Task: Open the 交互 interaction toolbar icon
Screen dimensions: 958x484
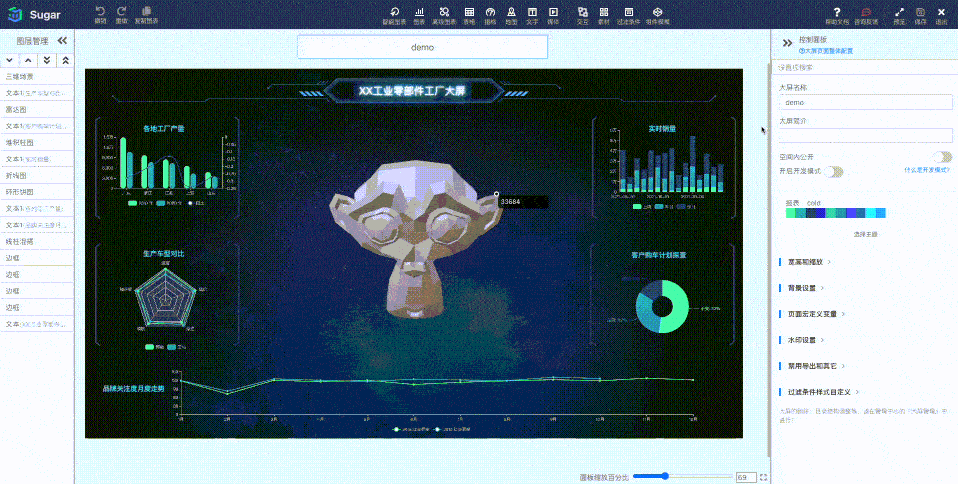Action: (x=583, y=12)
